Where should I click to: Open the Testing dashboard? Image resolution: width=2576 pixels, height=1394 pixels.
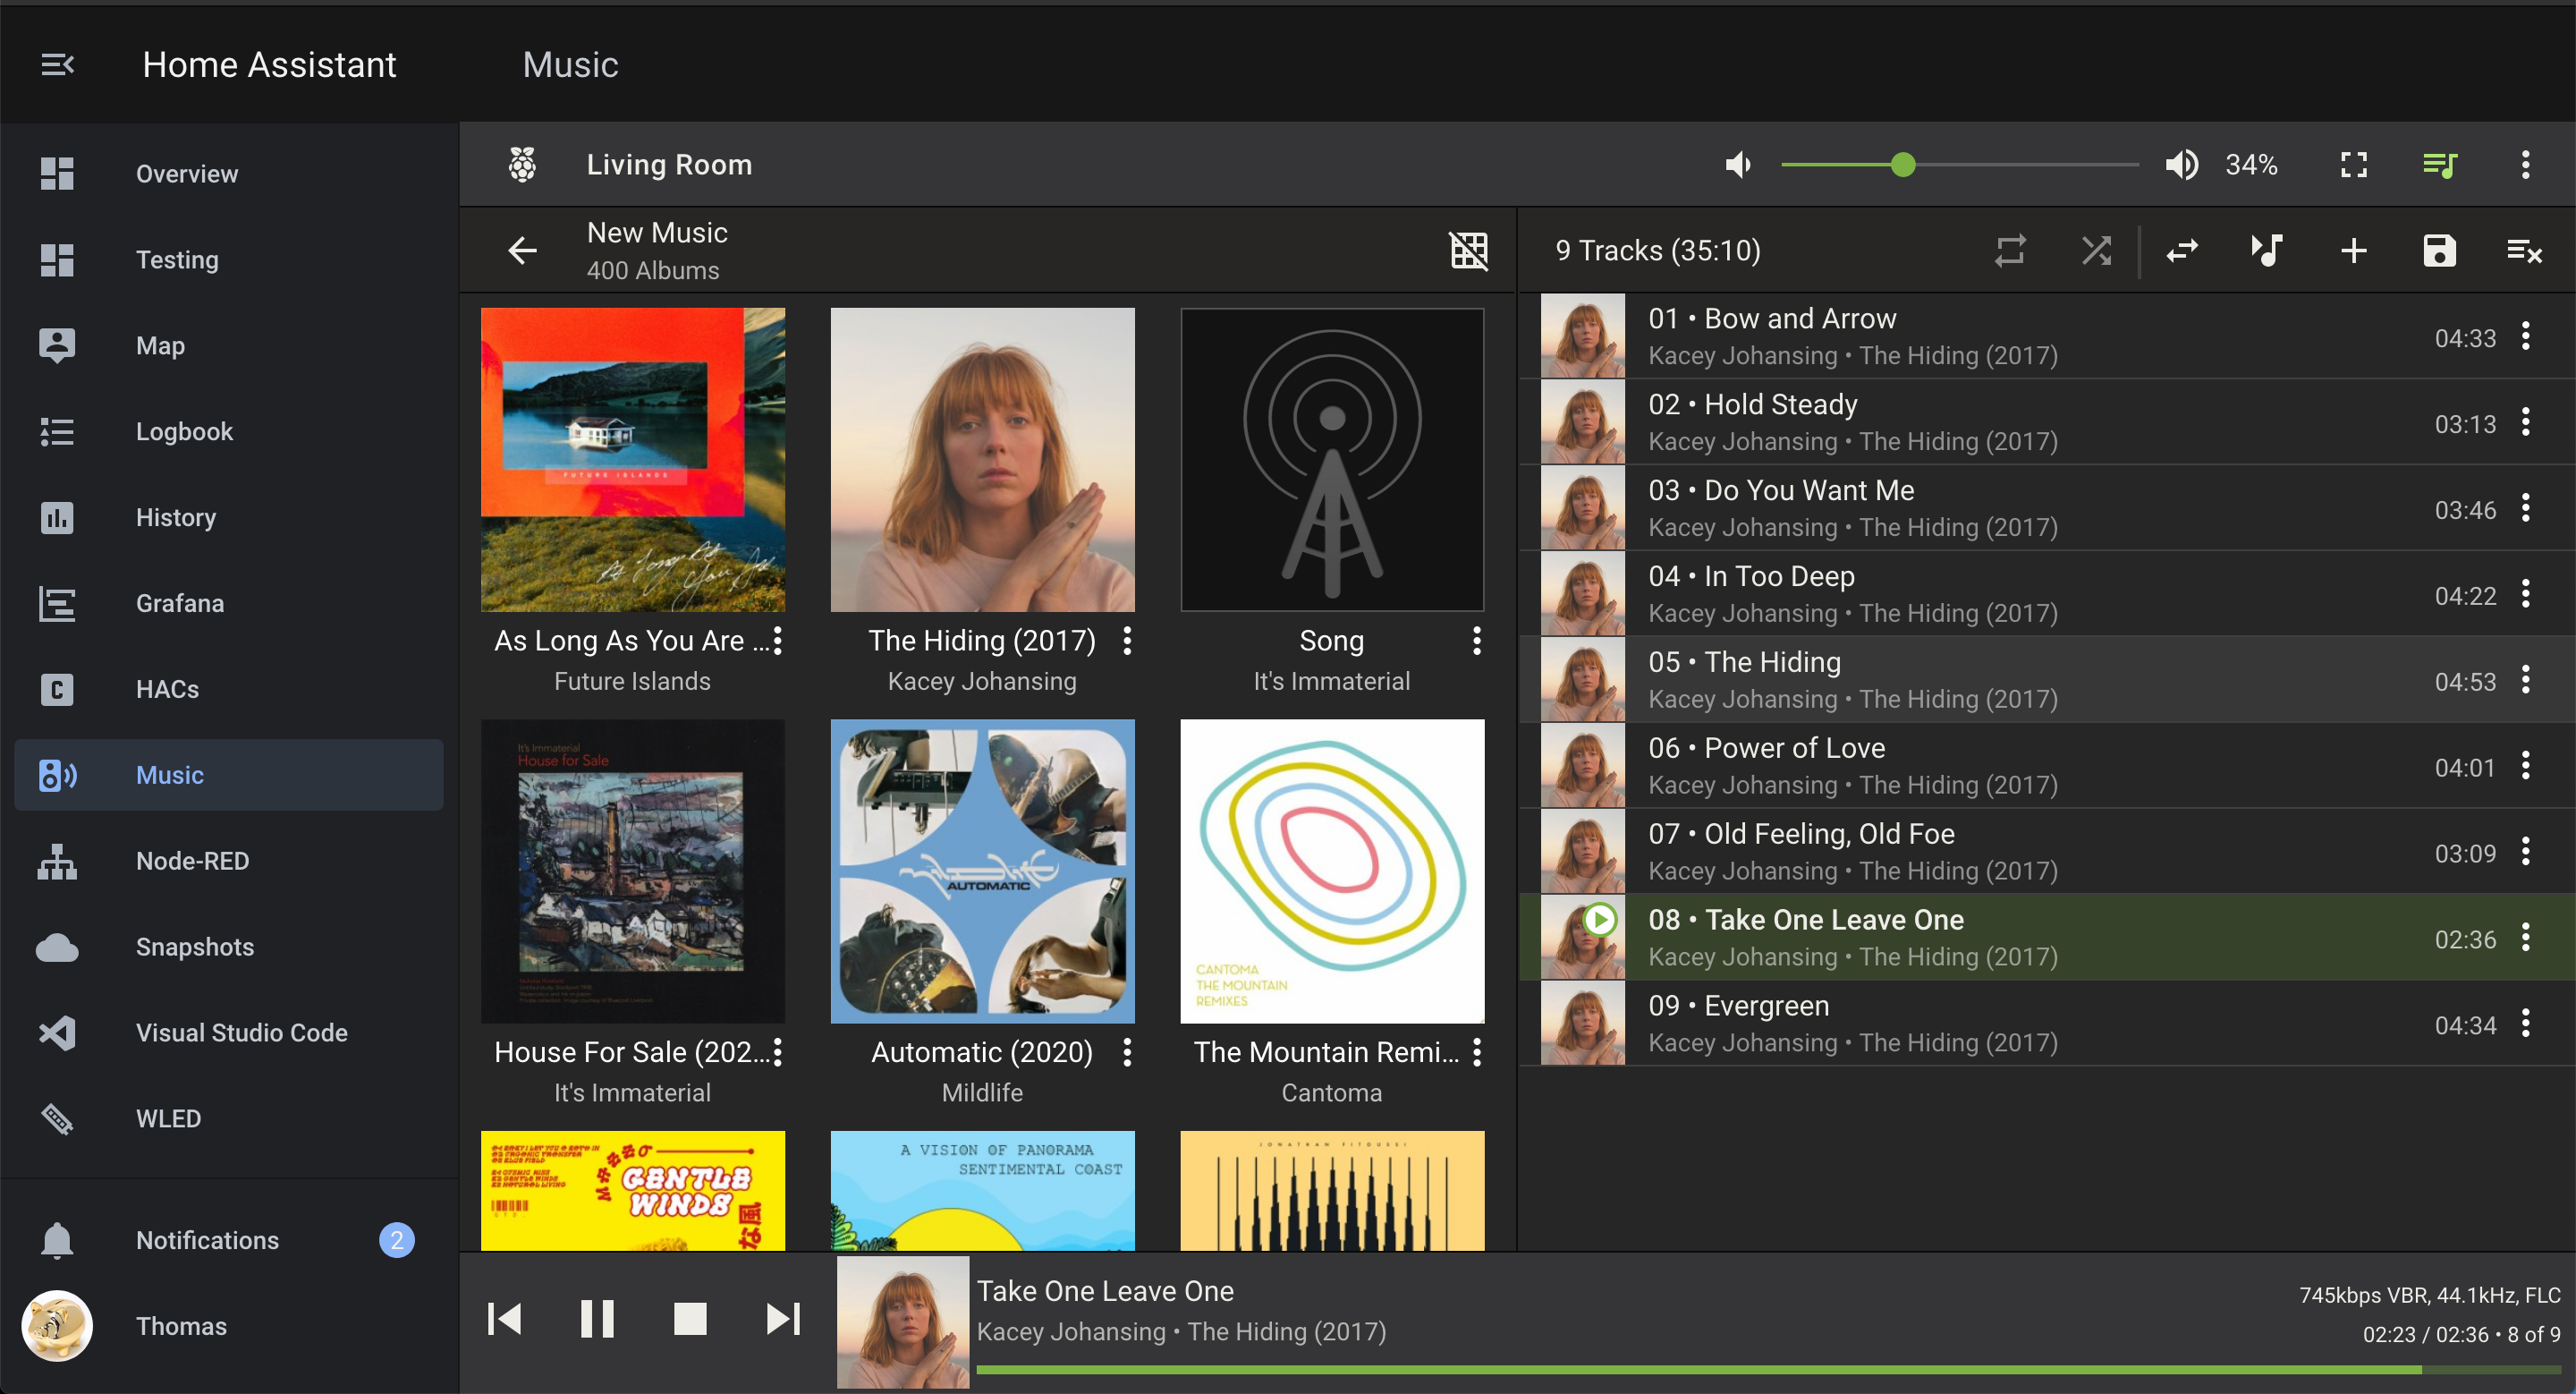pyautogui.click(x=228, y=259)
